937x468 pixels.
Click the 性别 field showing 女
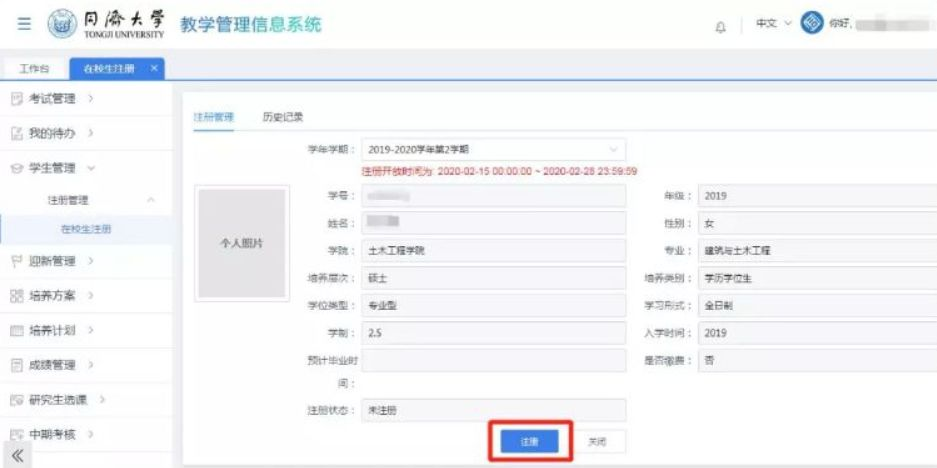coord(817,224)
